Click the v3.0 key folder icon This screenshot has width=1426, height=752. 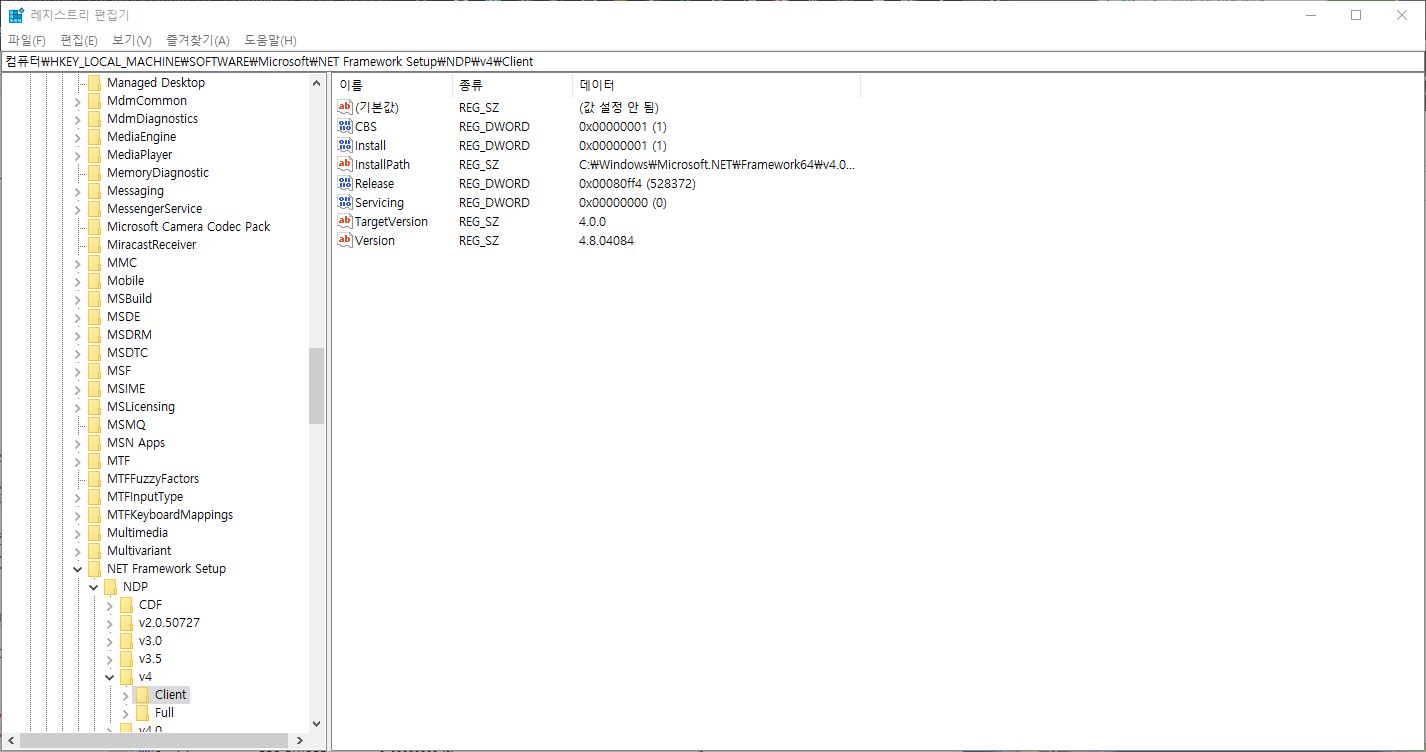[x=127, y=640]
